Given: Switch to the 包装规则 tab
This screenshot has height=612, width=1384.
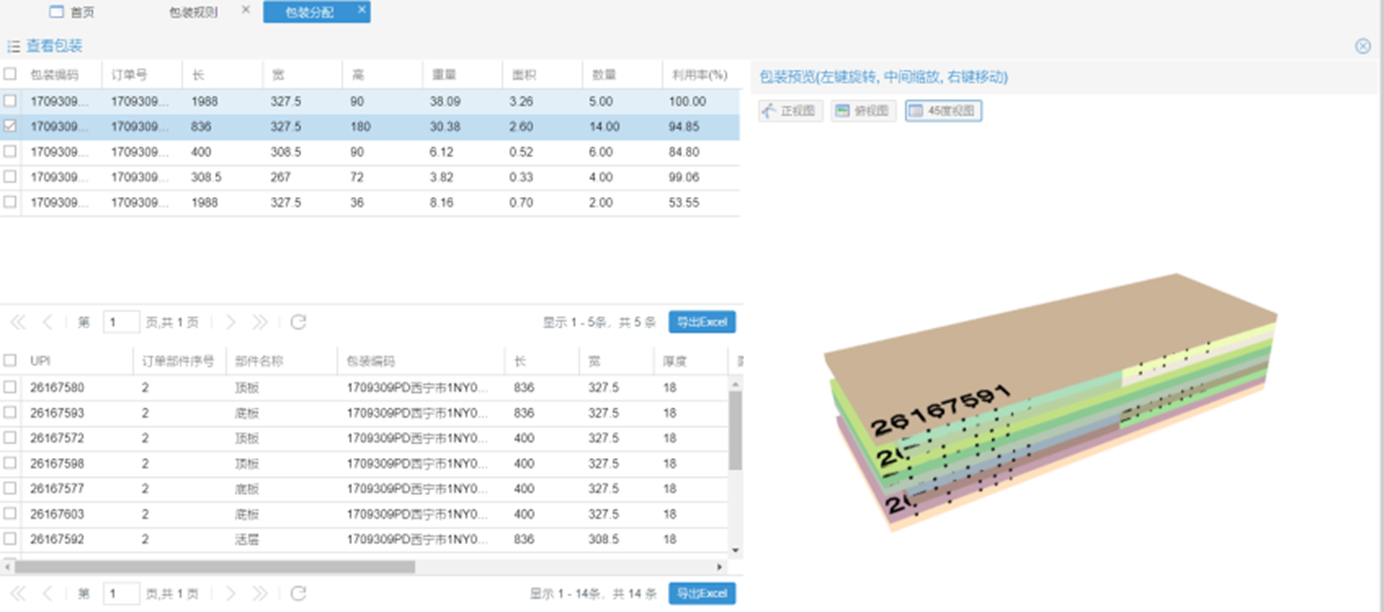Looking at the screenshot, I should [193, 12].
